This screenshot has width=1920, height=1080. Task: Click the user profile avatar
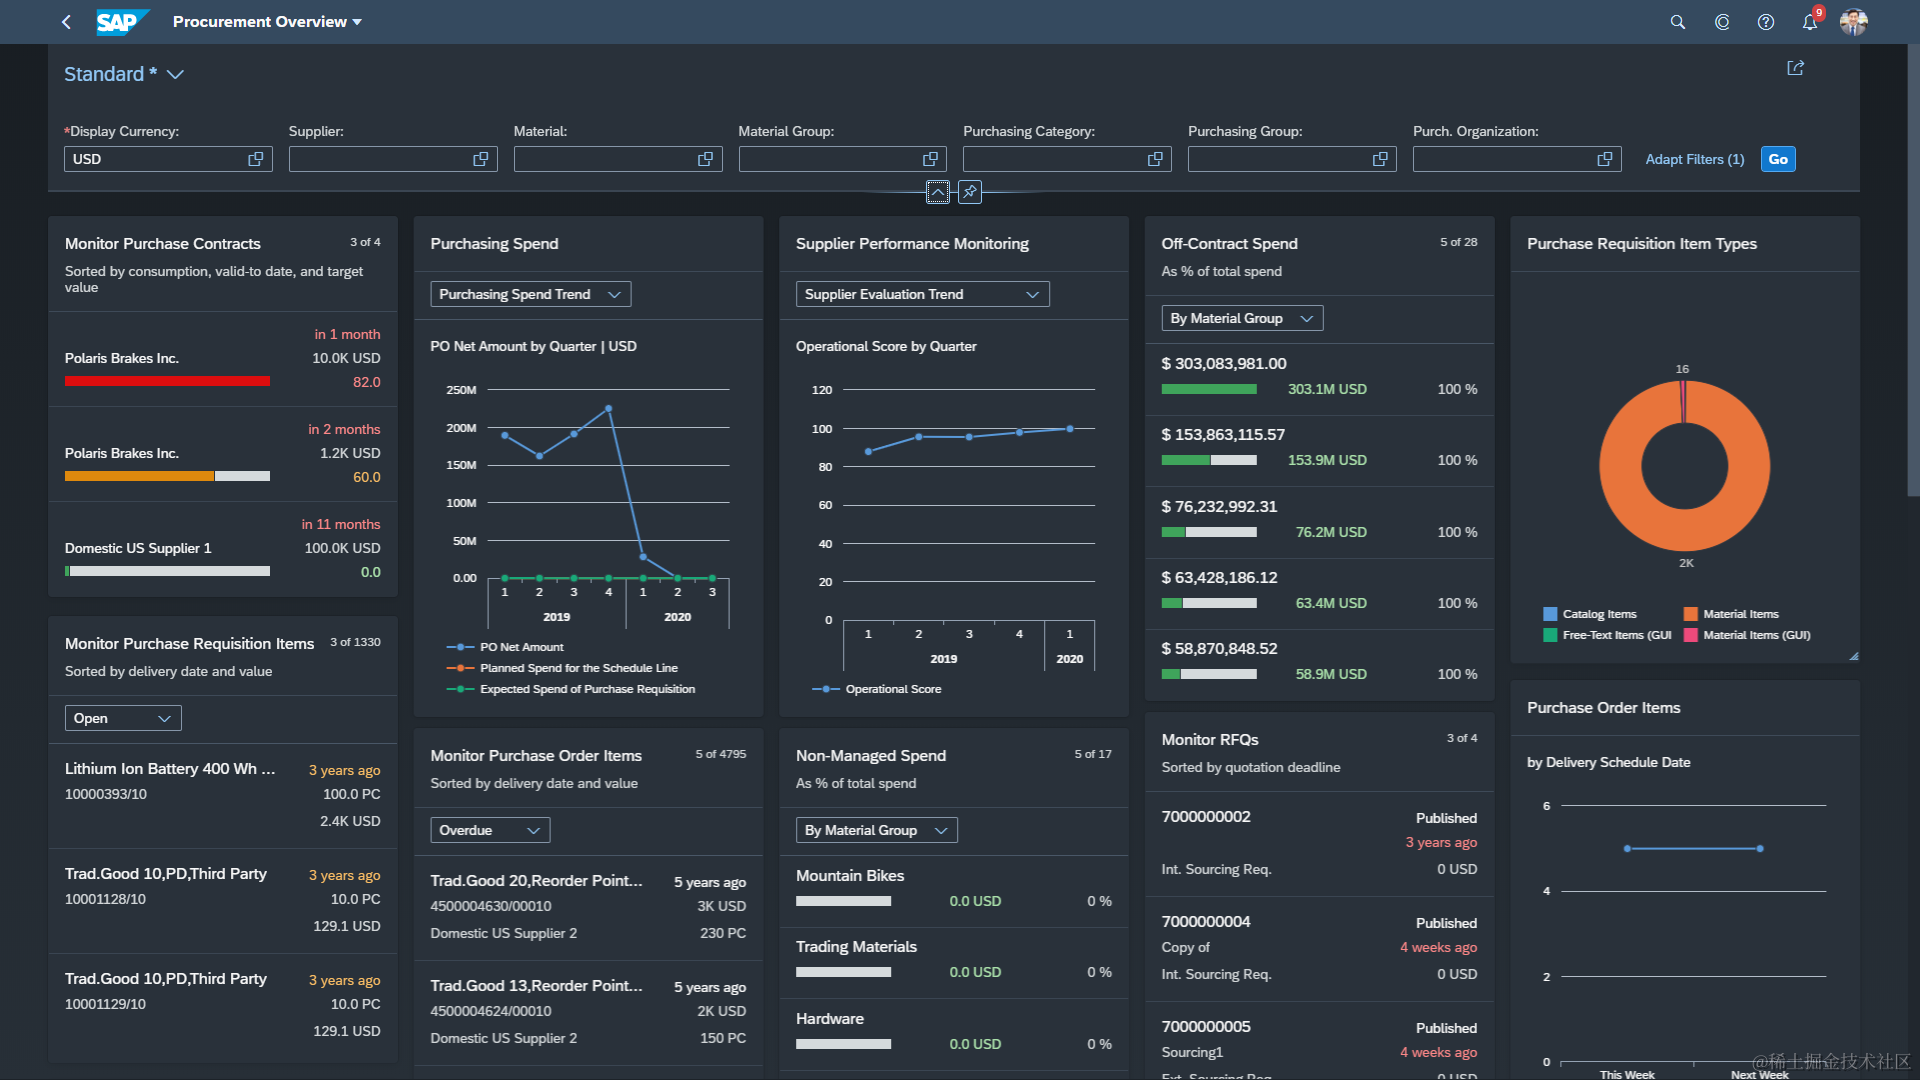[1853, 22]
